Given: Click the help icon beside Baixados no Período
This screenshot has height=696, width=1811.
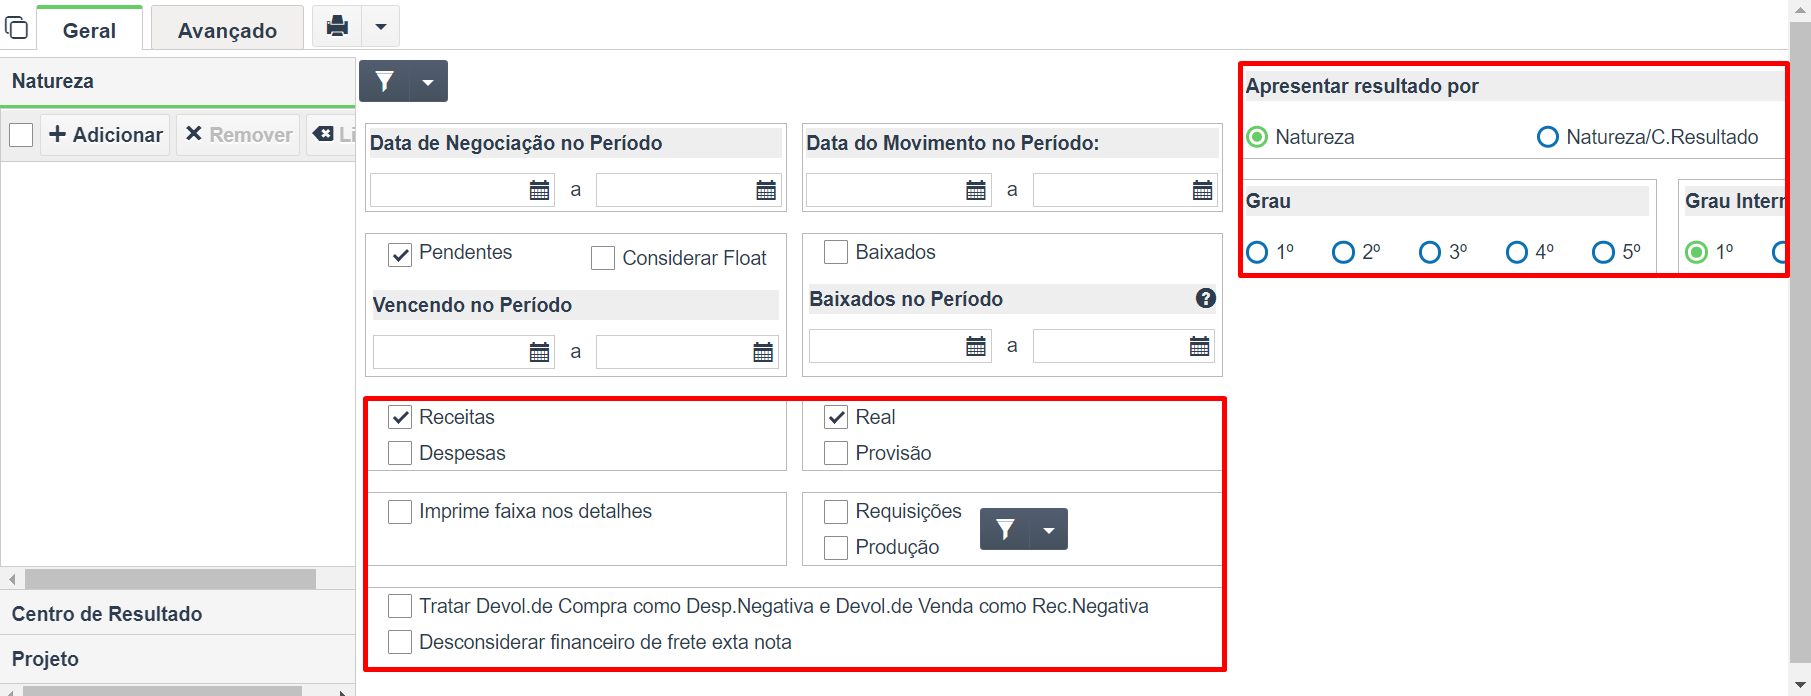Looking at the screenshot, I should (x=1206, y=298).
